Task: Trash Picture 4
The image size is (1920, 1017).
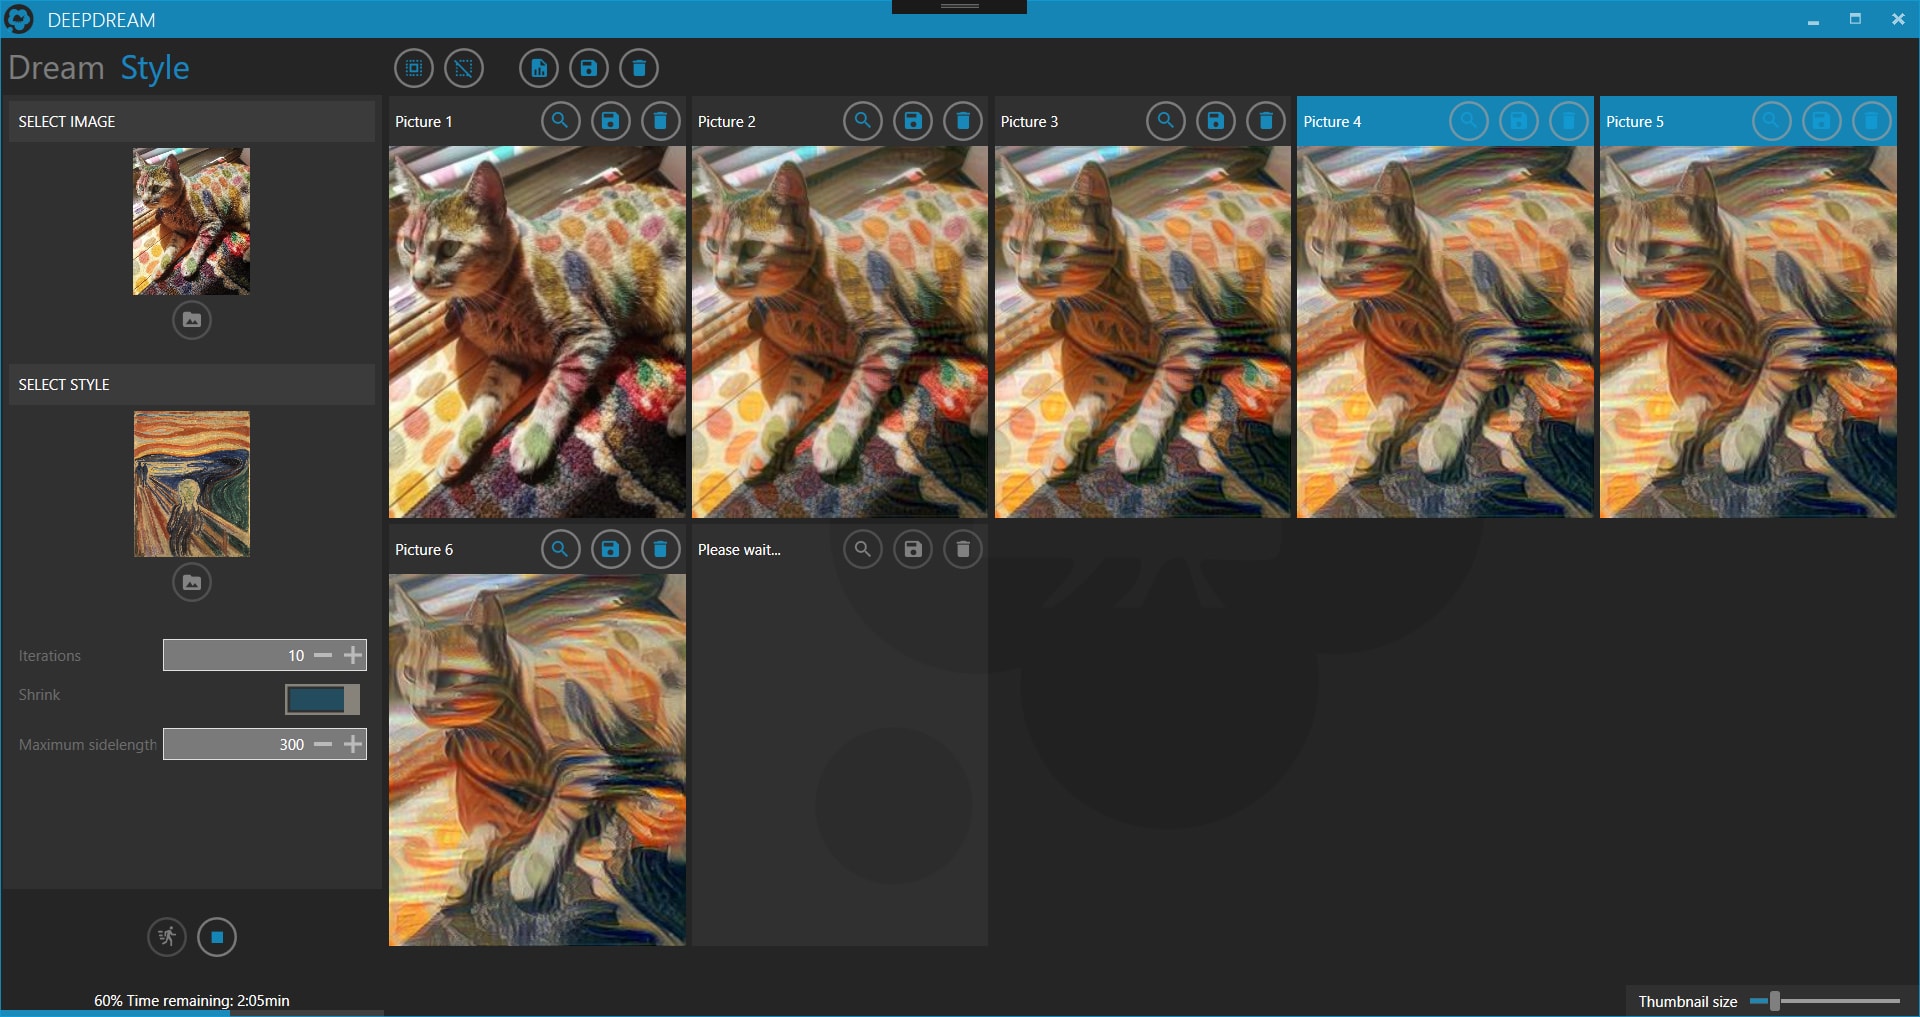Action: pyautogui.click(x=1569, y=121)
